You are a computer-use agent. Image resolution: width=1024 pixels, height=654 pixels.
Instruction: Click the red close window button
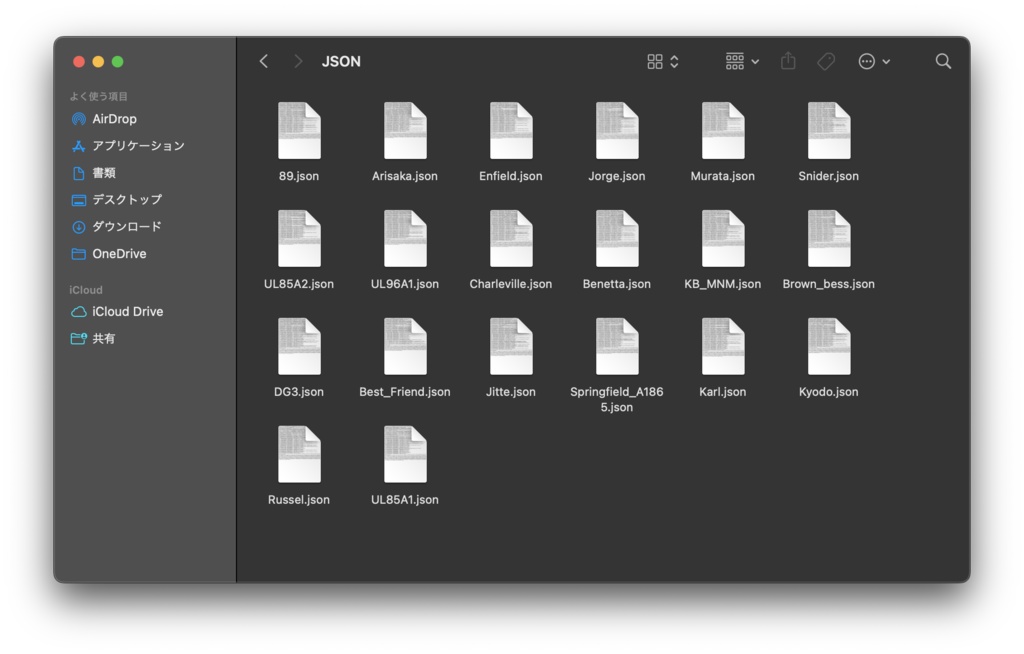pyautogui.click(x=79, y=61)
